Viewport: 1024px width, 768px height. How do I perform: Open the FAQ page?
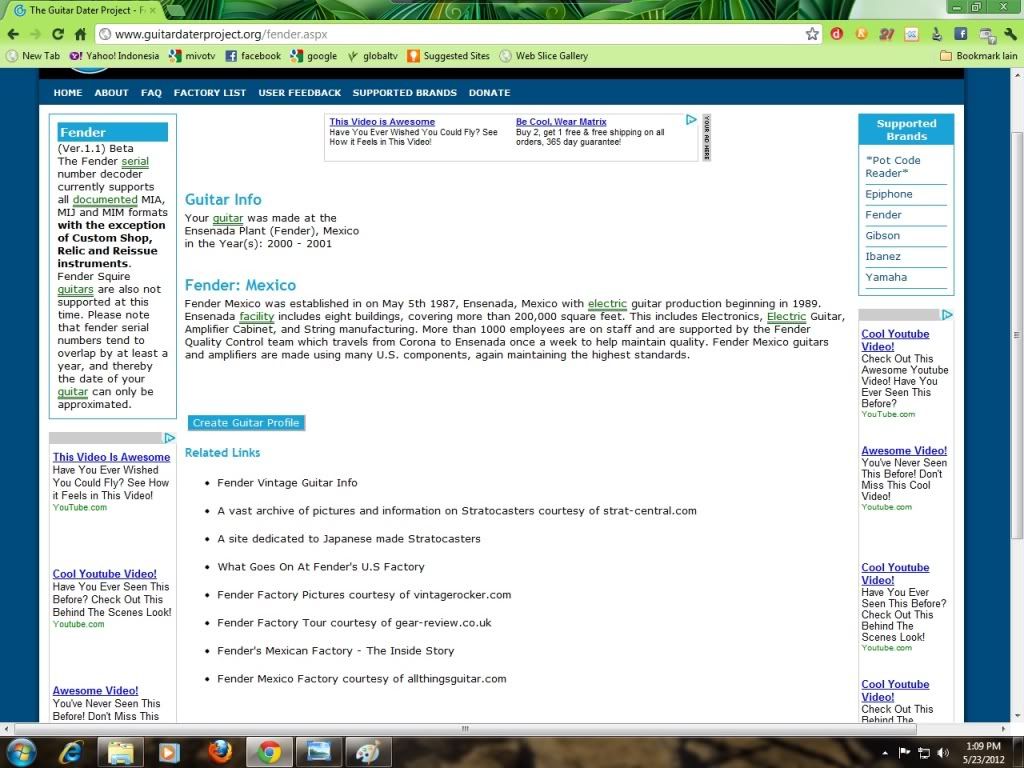coord(151,93)
